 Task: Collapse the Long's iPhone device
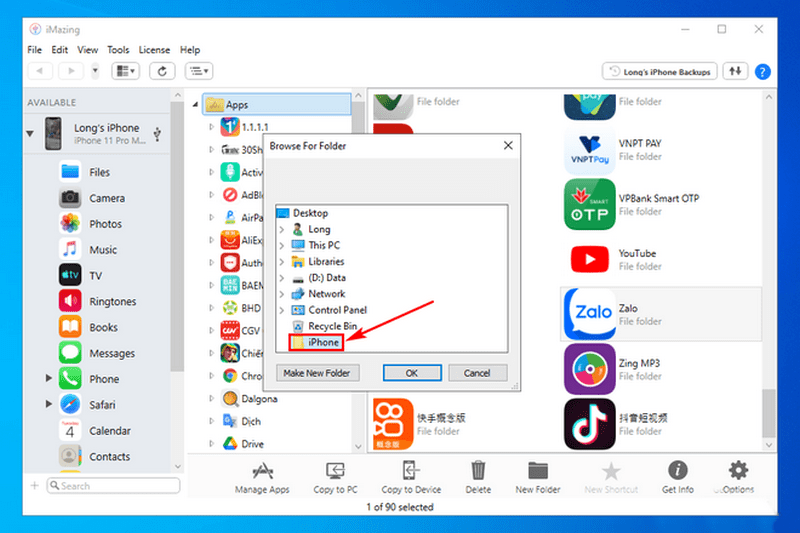click(x=30, y=134)
